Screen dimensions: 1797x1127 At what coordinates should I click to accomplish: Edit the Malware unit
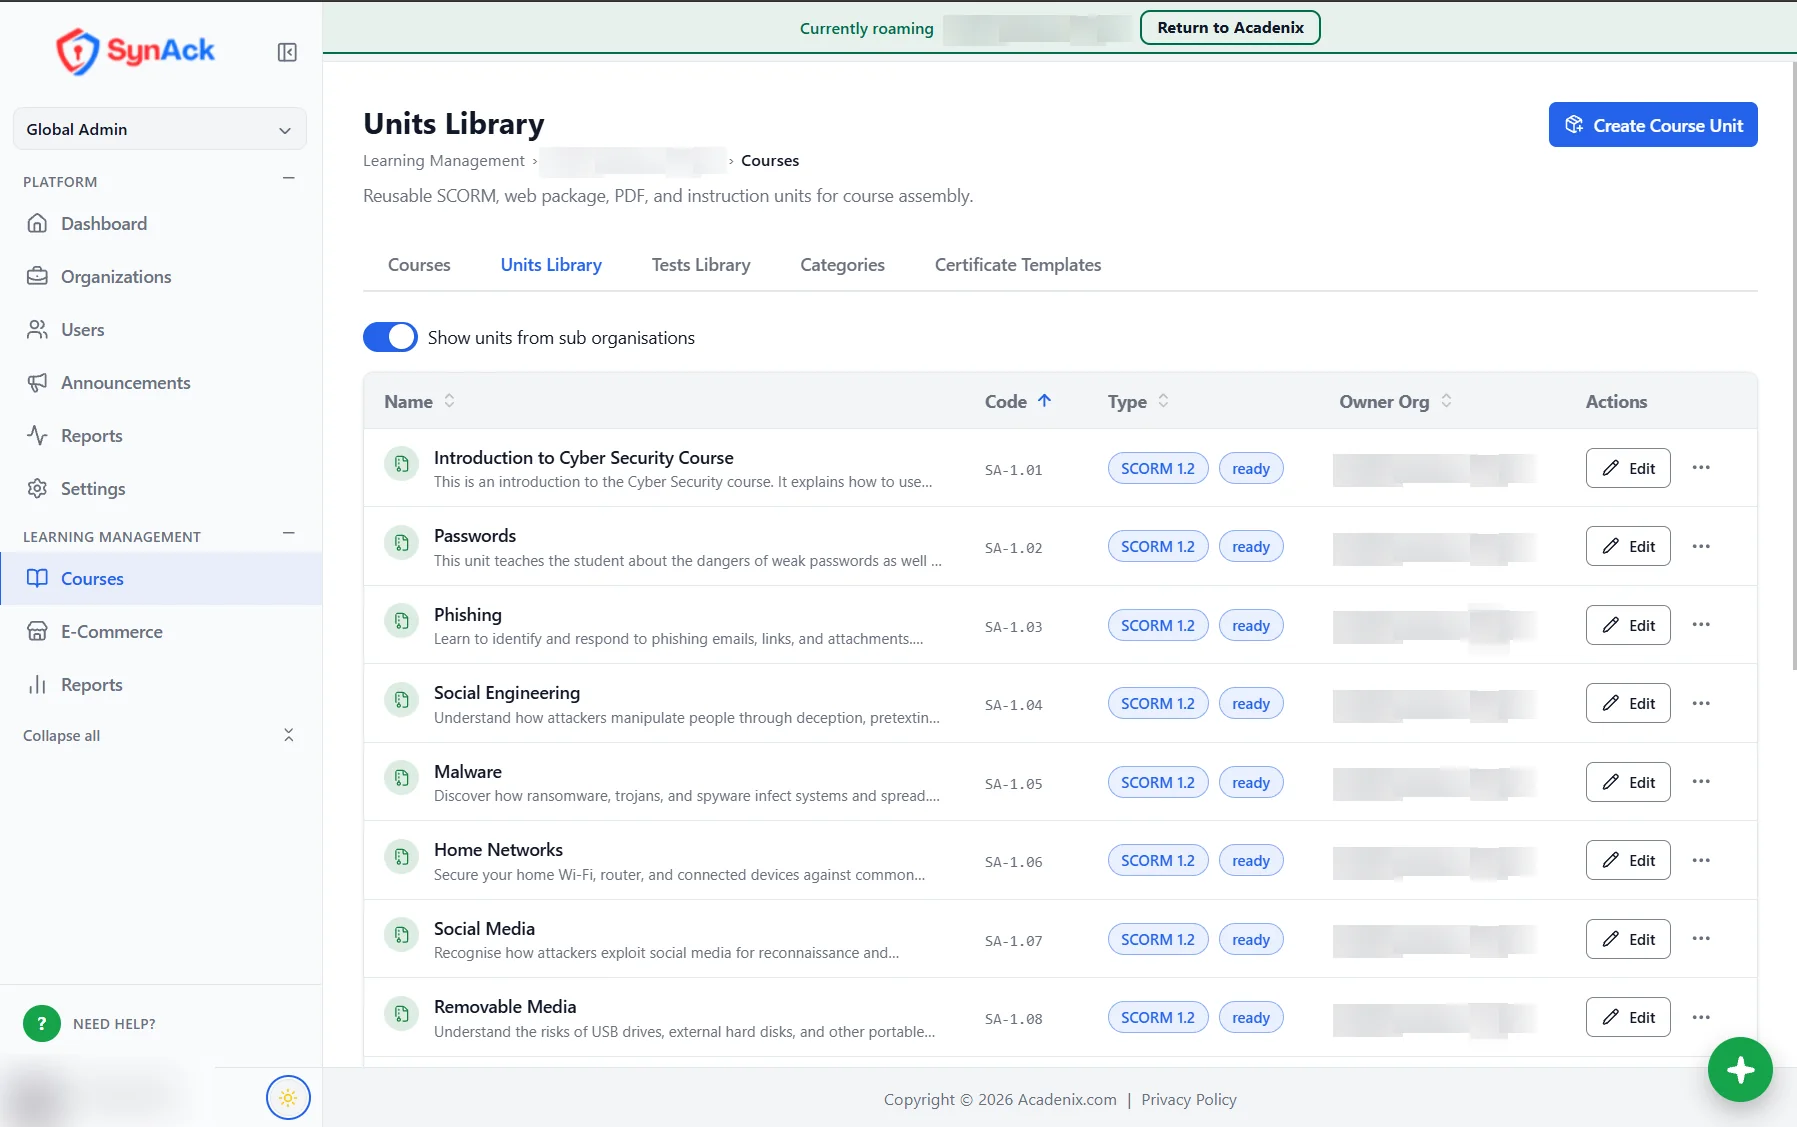(x=1628, y=782)
